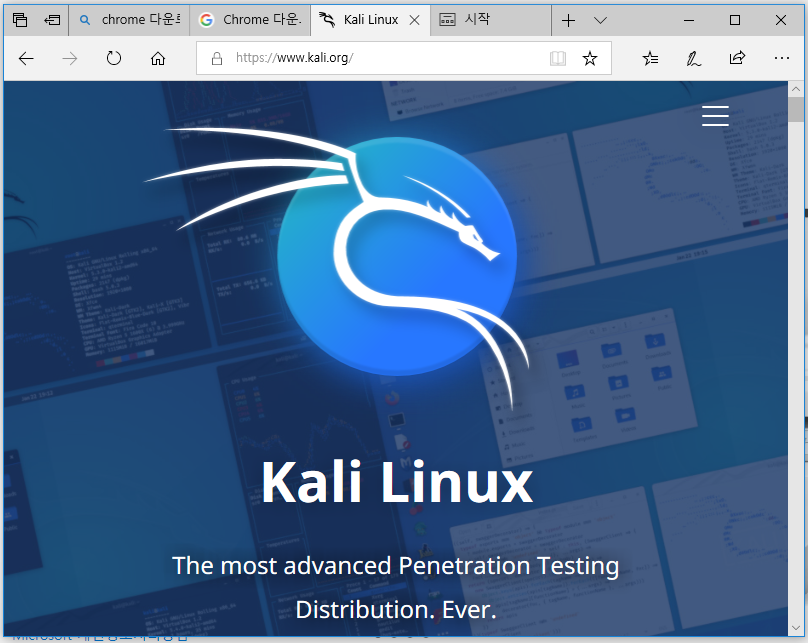This screenshot has width=808, height=643.
Task: Add page to favorites star
Action: [x=590, y=58]
